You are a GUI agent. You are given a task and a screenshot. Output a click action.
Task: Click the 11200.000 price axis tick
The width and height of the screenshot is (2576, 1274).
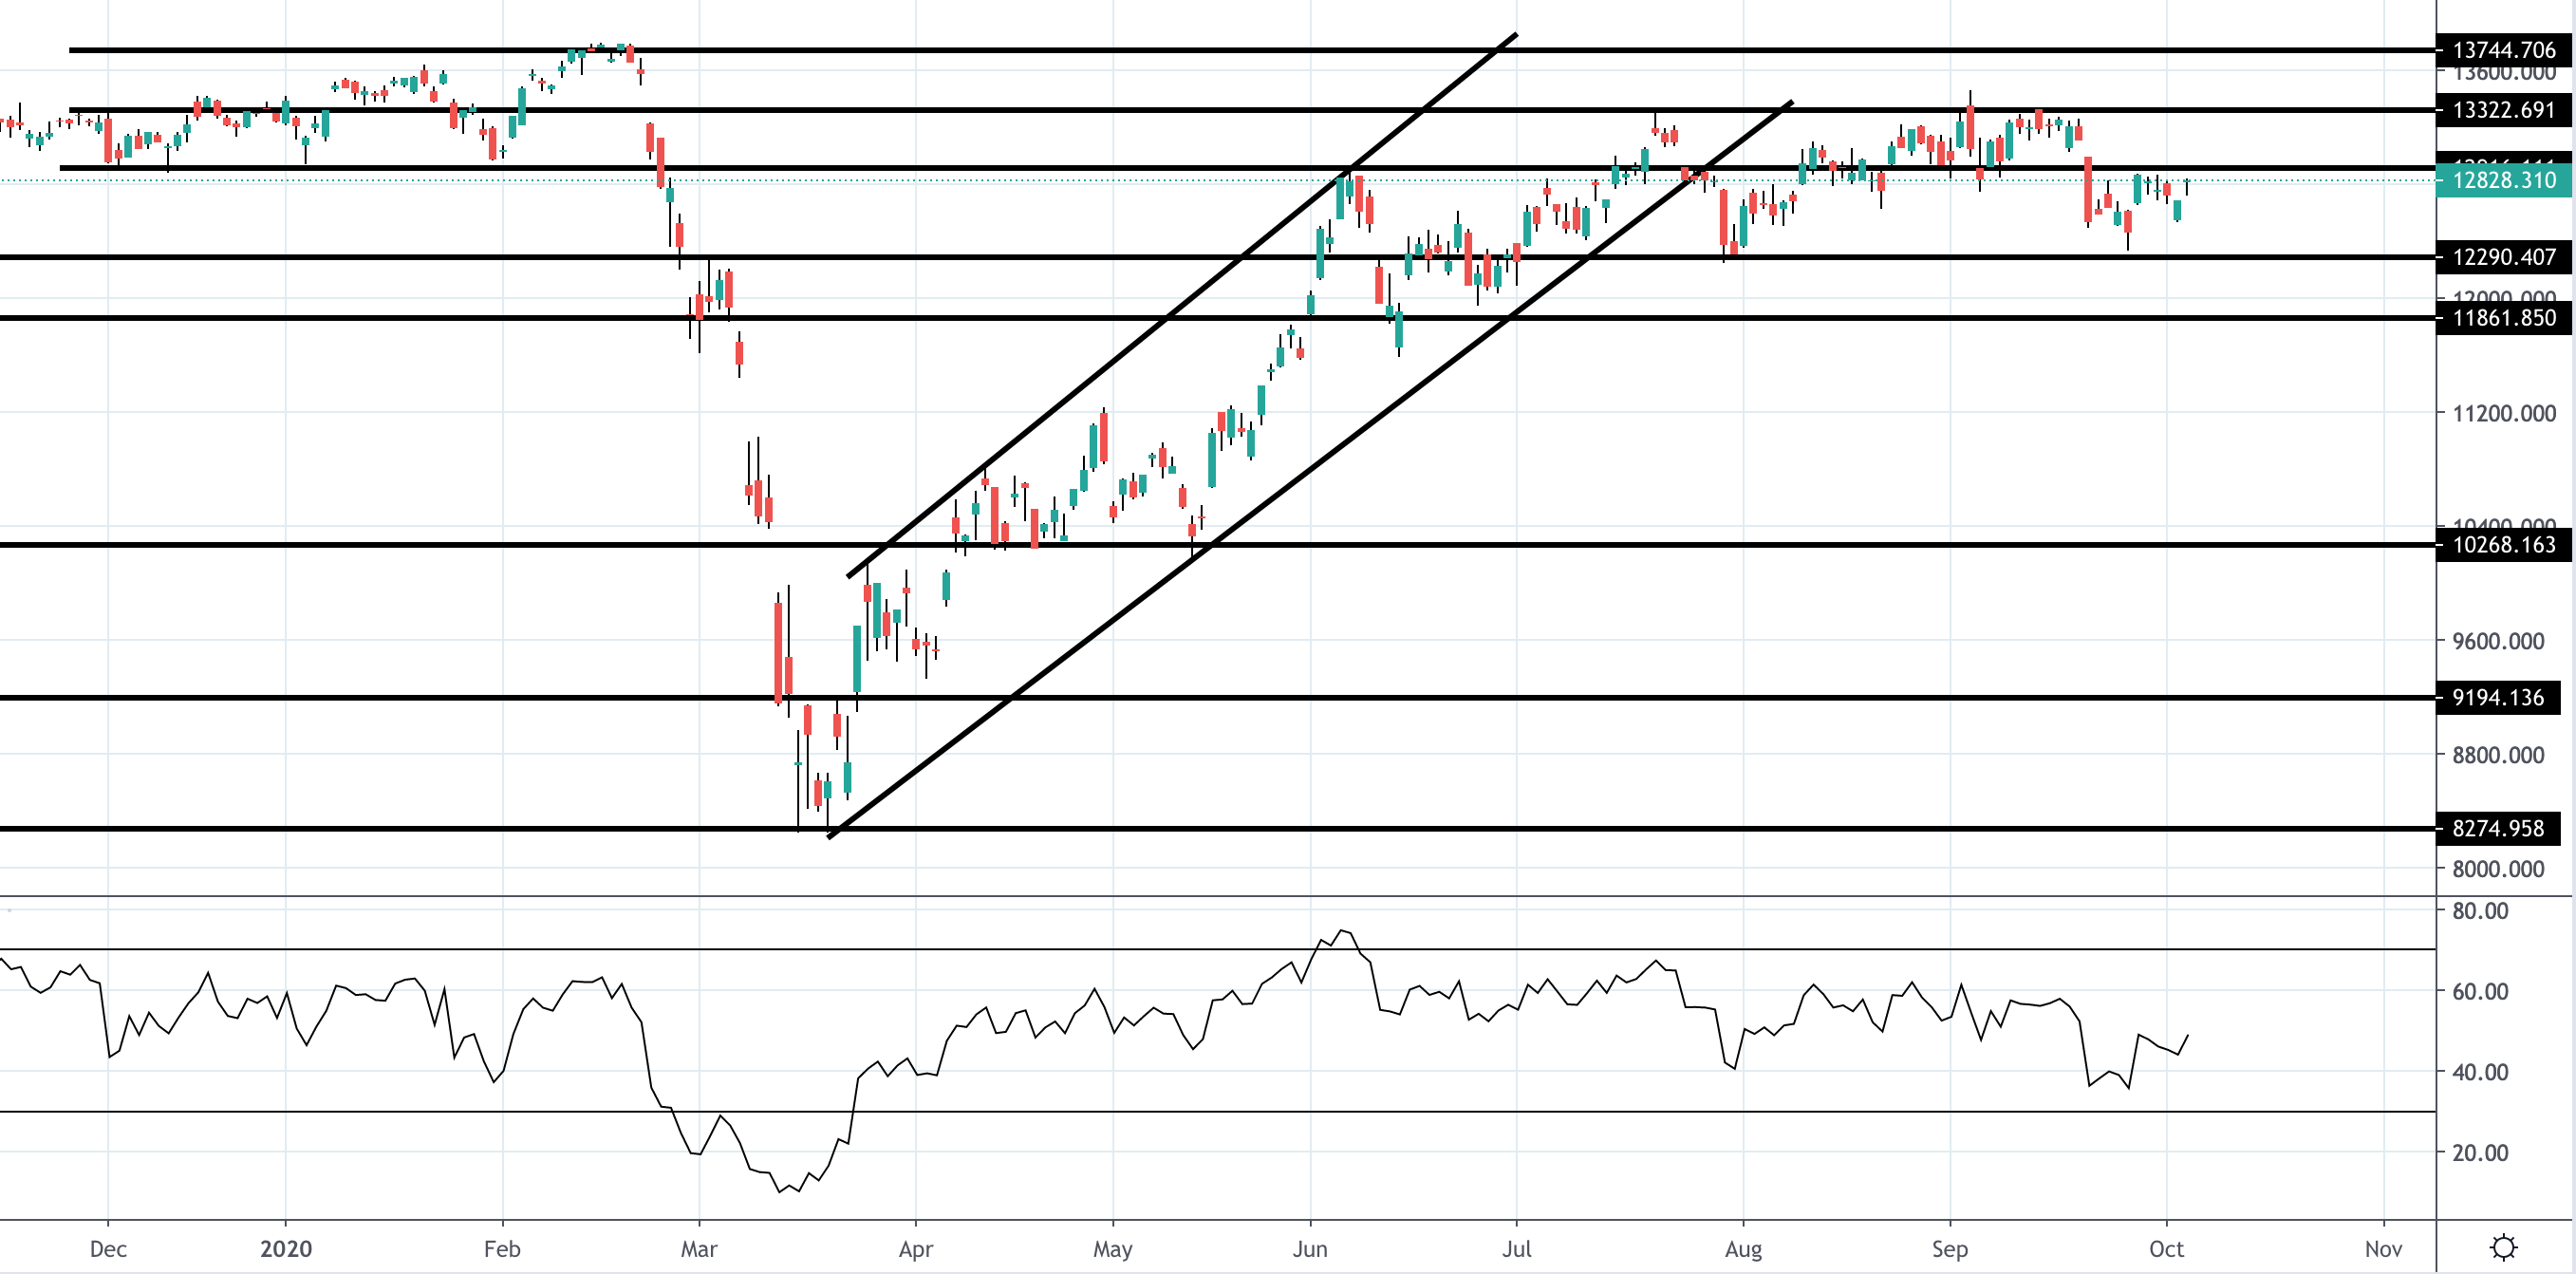pyautogui.click(x=2503, y=413)
